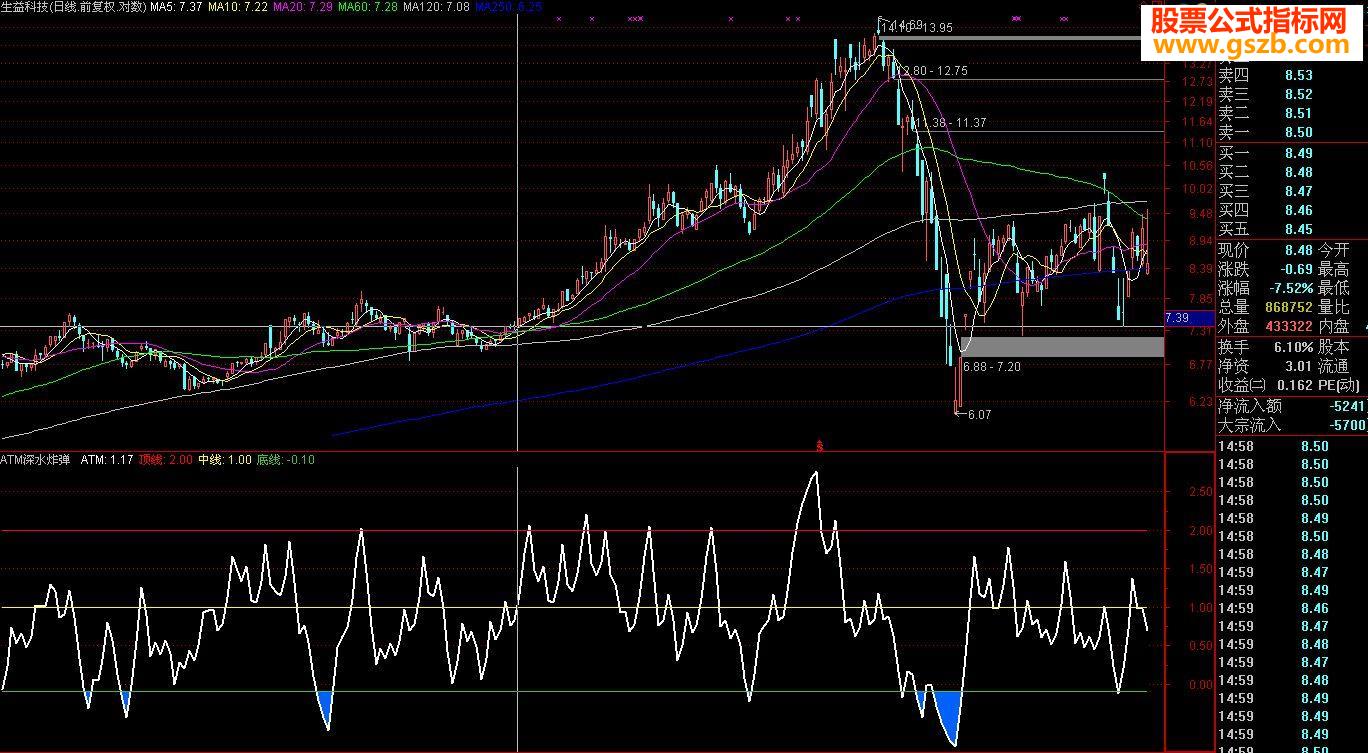Click the 涨幅 -7.52% value
Viewport: 1368px width, 753px height.
pyautogui.click(x=1289, y=288)
